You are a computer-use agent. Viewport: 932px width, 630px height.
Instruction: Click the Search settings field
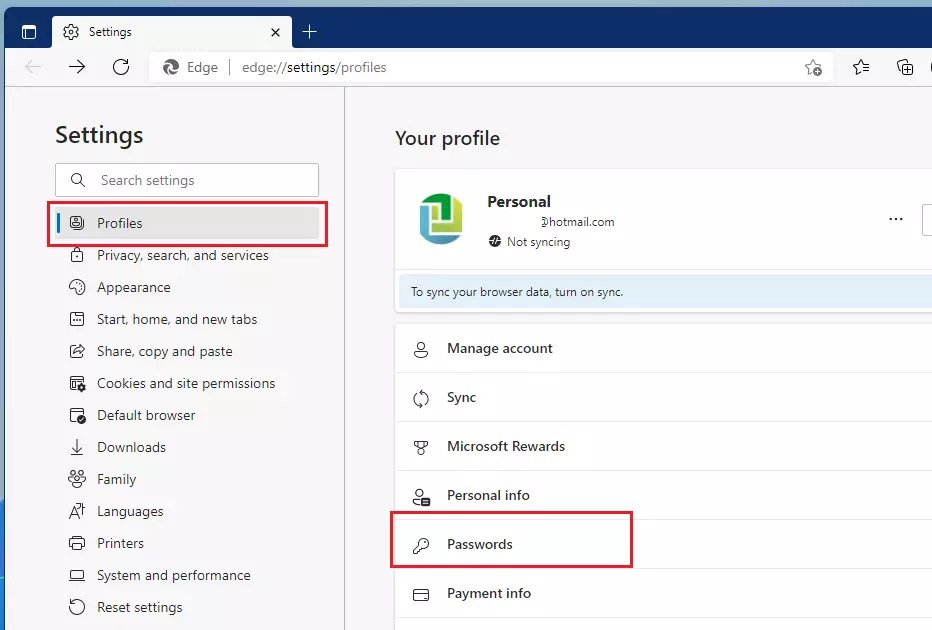point(186,180)
